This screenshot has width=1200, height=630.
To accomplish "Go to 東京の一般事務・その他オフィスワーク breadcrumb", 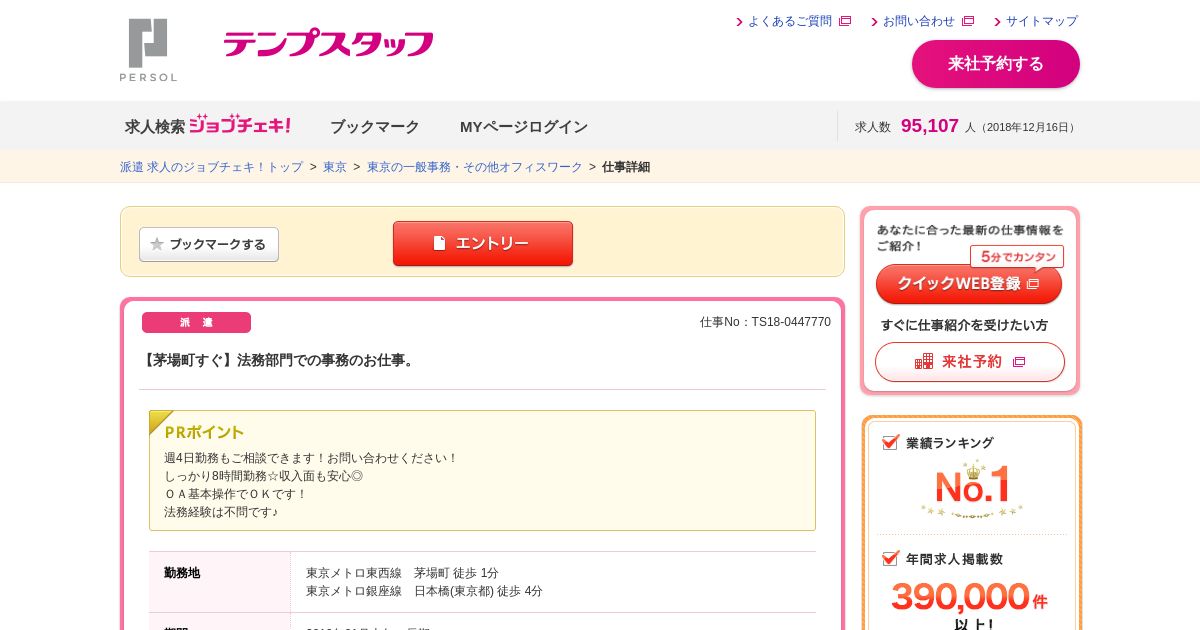I will coord(474,167).
